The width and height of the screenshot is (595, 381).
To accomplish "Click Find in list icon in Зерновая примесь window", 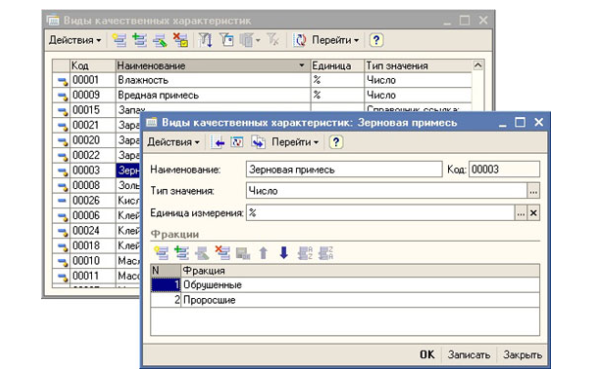I will pos(219,142).
